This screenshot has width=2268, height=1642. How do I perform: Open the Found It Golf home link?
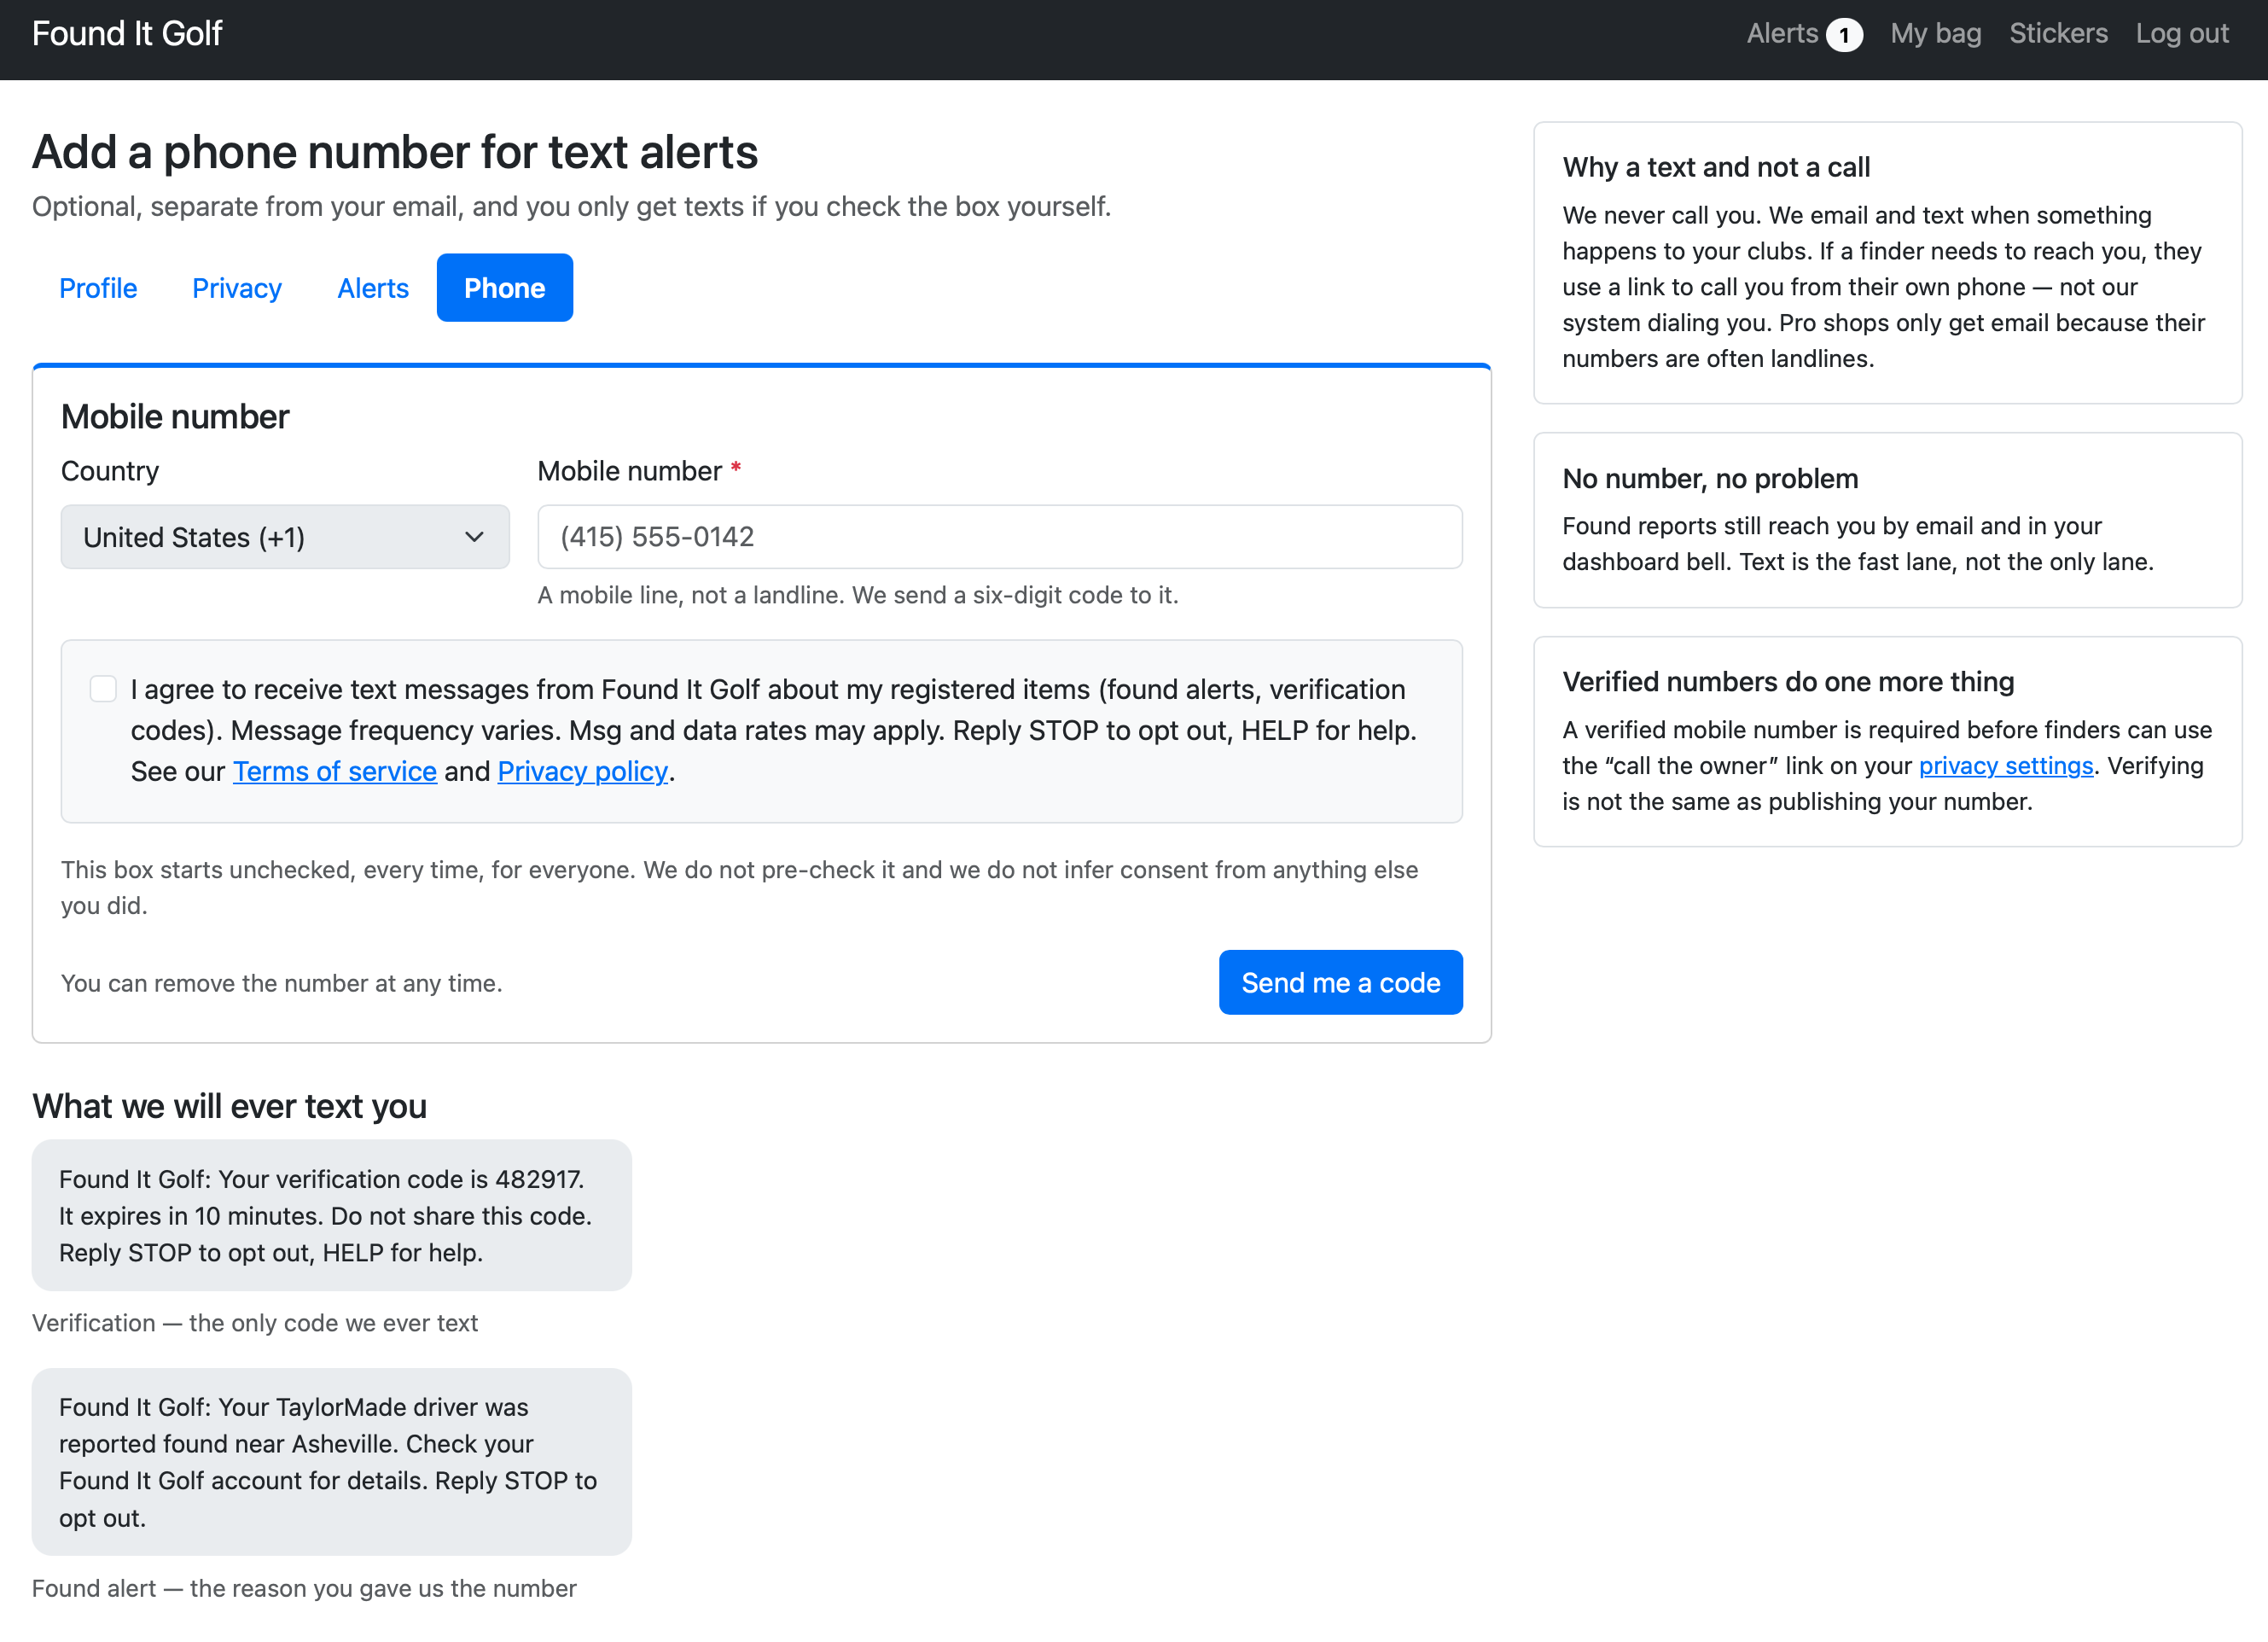coord(127,34)
